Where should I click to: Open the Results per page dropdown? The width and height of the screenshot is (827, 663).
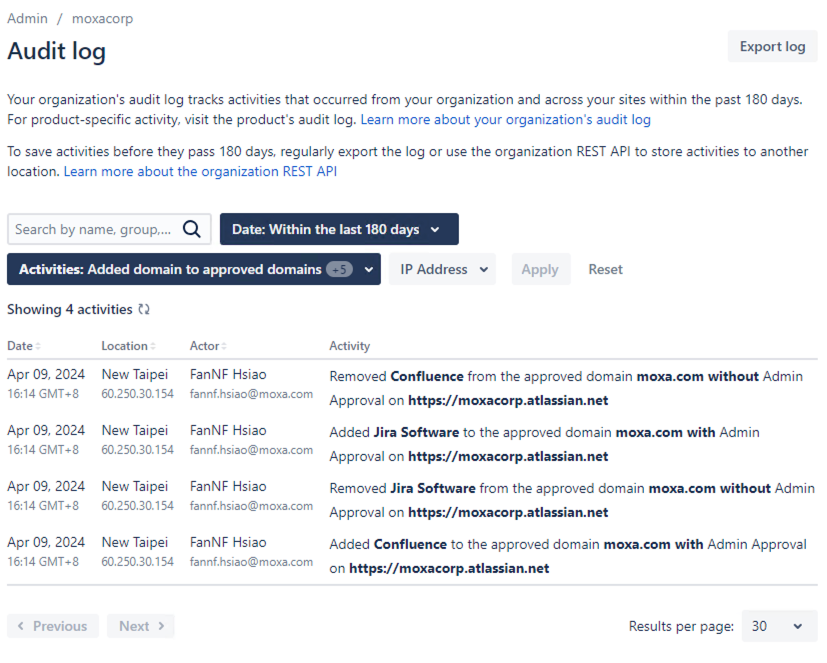[x=779, y=626]
